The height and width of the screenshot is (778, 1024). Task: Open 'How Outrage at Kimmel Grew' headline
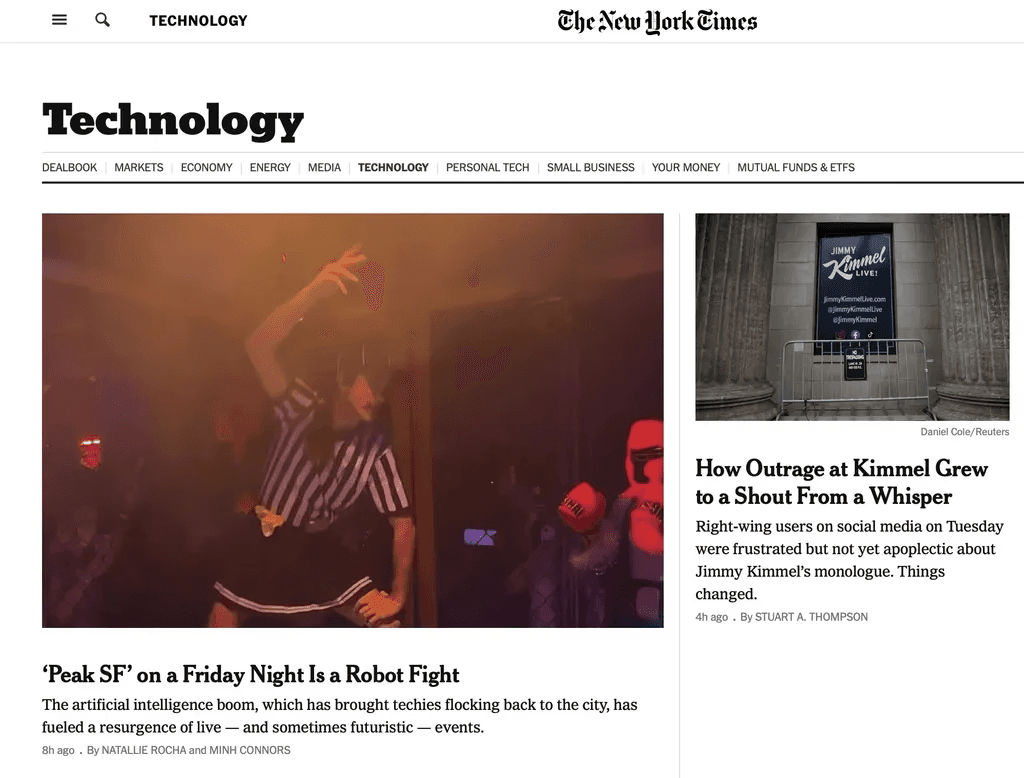pos(841,482)
